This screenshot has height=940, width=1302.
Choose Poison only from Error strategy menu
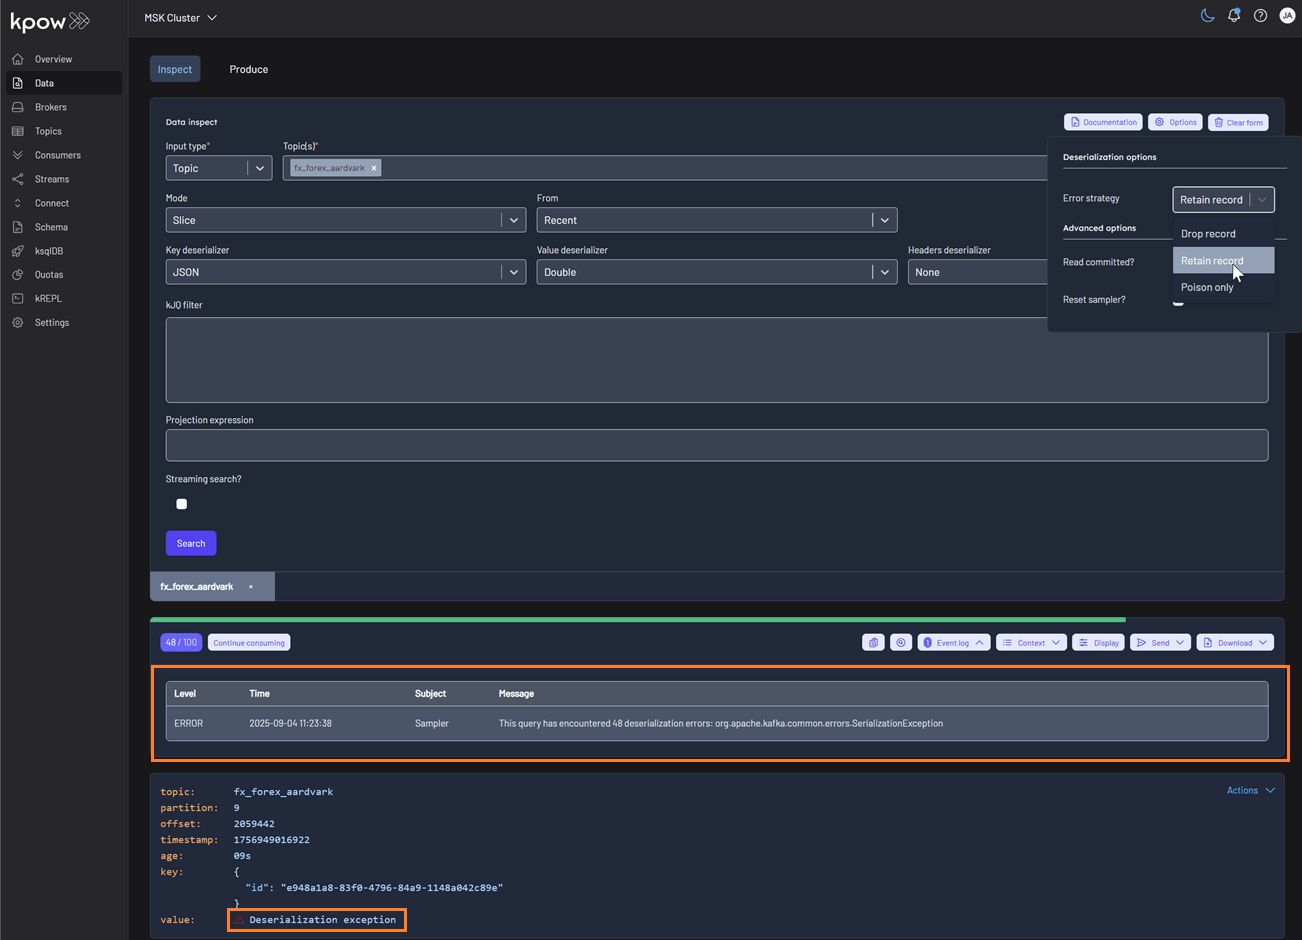(1207, 287)
